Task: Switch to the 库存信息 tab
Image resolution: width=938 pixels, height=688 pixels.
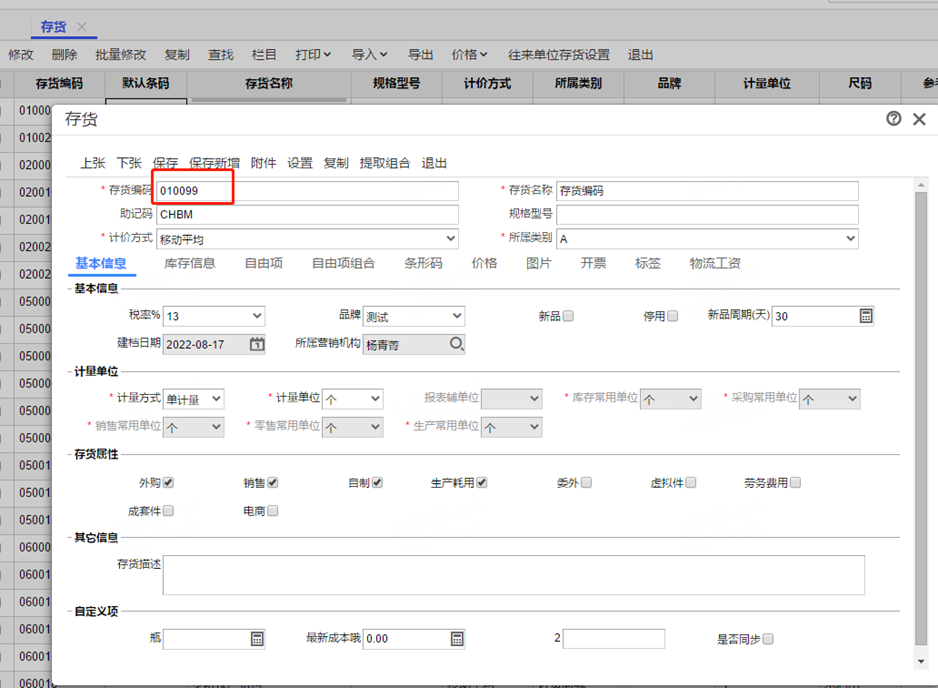Action: point(190,264)
